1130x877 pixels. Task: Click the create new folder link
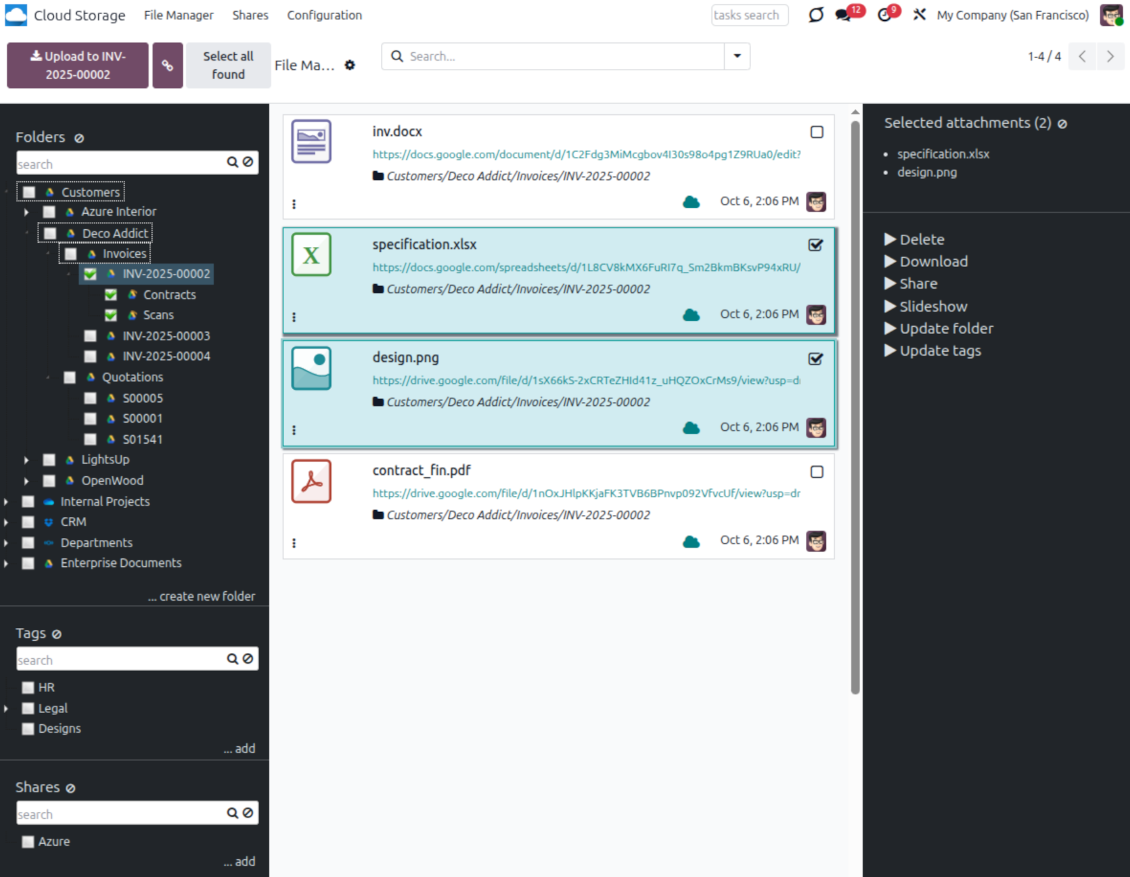point(201,596)
